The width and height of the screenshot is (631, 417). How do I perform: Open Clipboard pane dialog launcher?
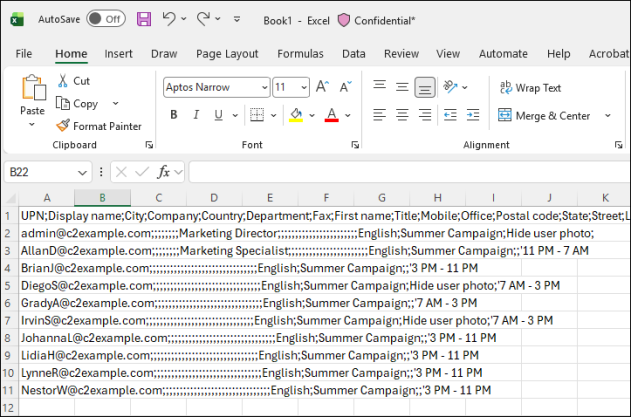(x=149, y=145)
